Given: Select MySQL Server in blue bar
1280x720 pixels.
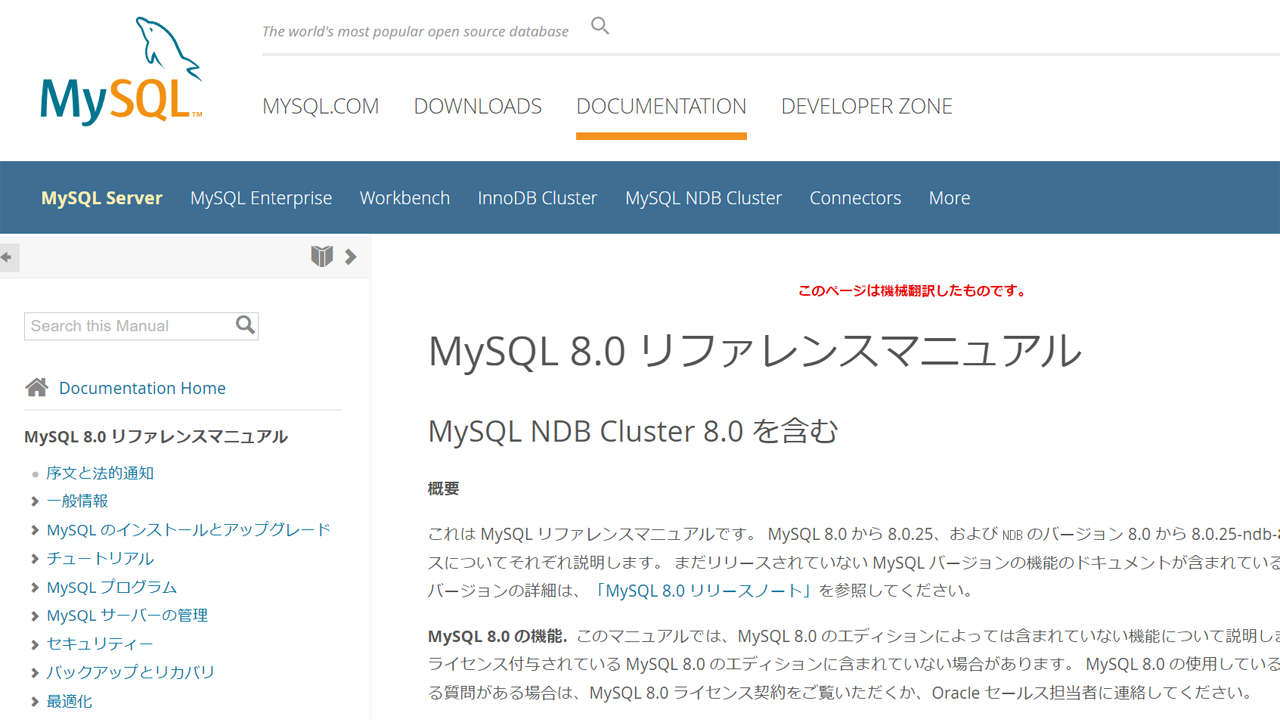Looking at the screenshot, I should [x=101, y=198].
